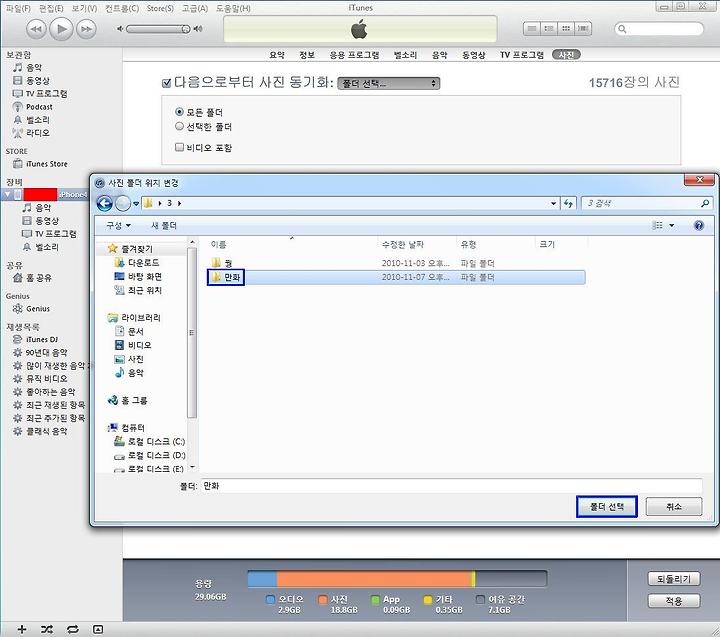720x637 pixels.
Task: Switch to list view button
Action: pos(532,28)
